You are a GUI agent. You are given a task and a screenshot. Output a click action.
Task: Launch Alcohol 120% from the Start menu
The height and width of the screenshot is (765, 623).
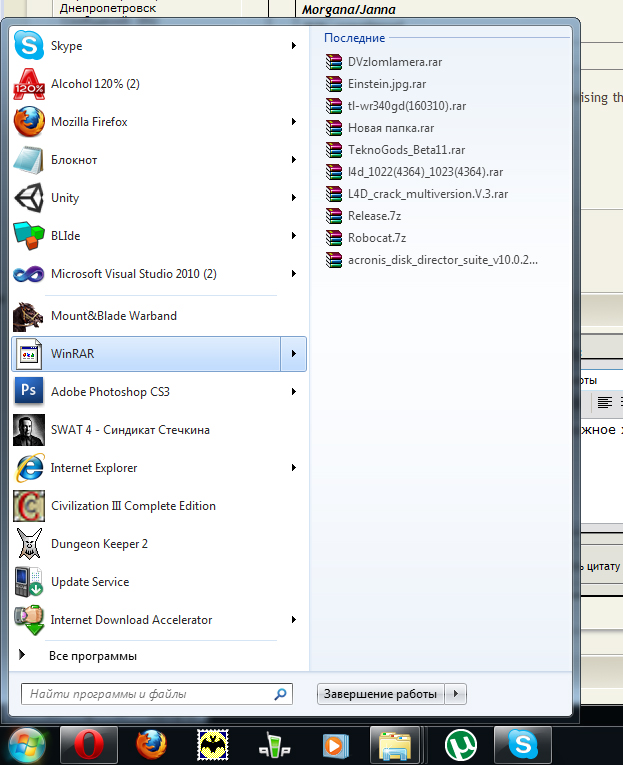pos(95,84)
